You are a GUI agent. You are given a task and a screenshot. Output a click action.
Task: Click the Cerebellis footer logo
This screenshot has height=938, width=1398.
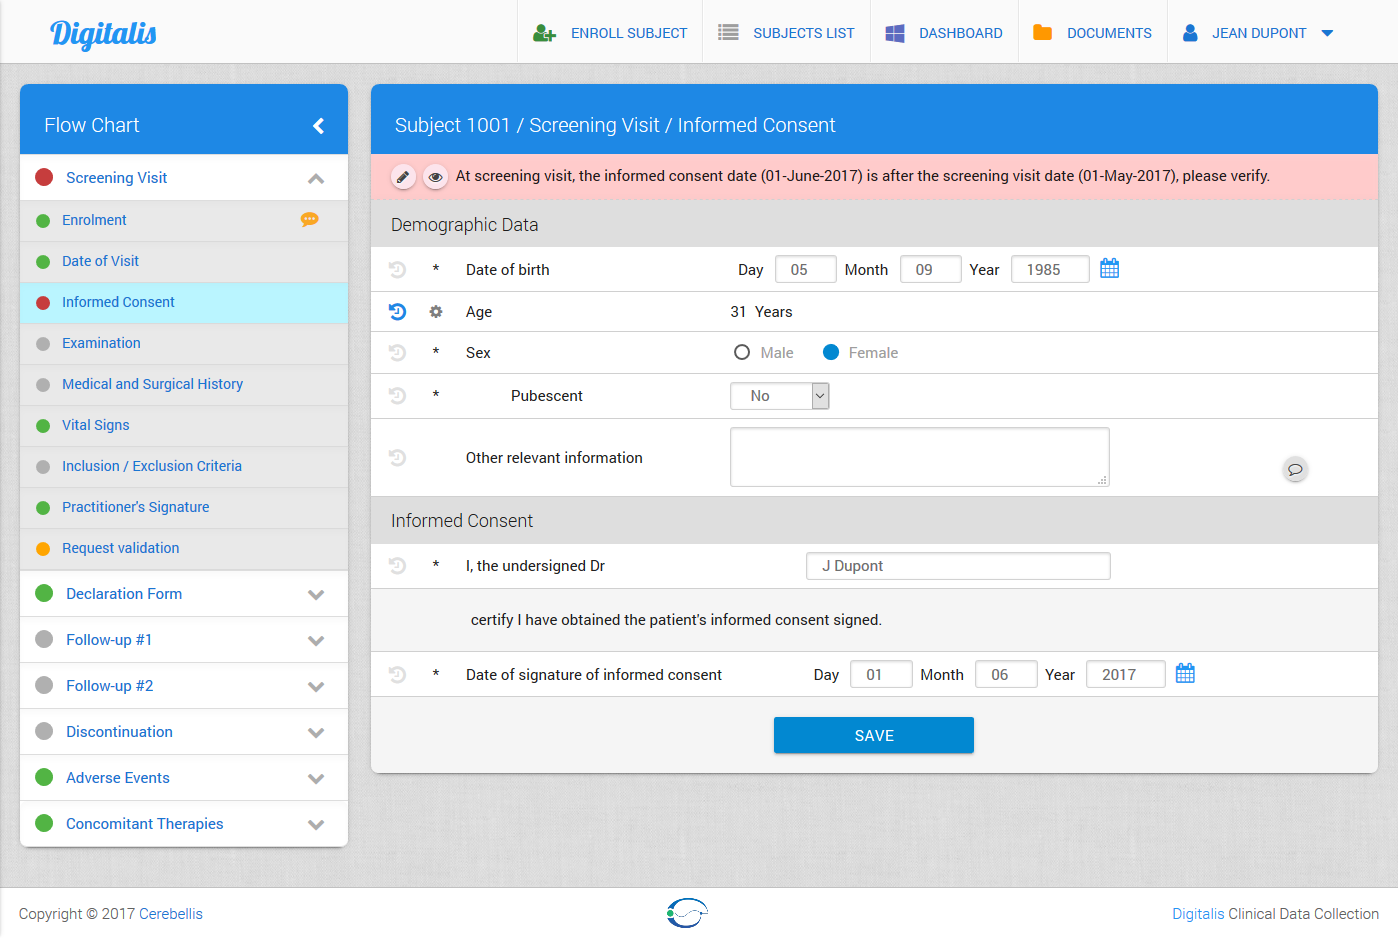pyautogui.click(x=687, y=912)
